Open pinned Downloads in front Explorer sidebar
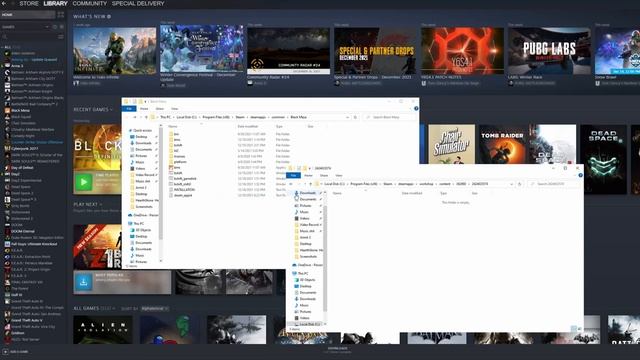Viewport: 640px width, 360px height. click(x=308, y=193)
